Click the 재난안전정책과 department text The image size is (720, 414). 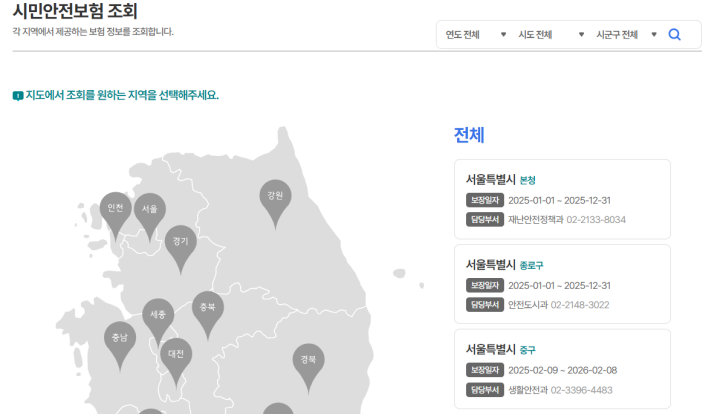tap(535, 220)
